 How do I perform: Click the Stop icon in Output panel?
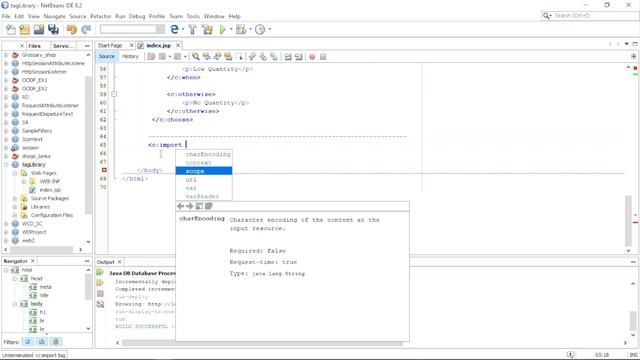pyautogui.click(x=100, y=293)
